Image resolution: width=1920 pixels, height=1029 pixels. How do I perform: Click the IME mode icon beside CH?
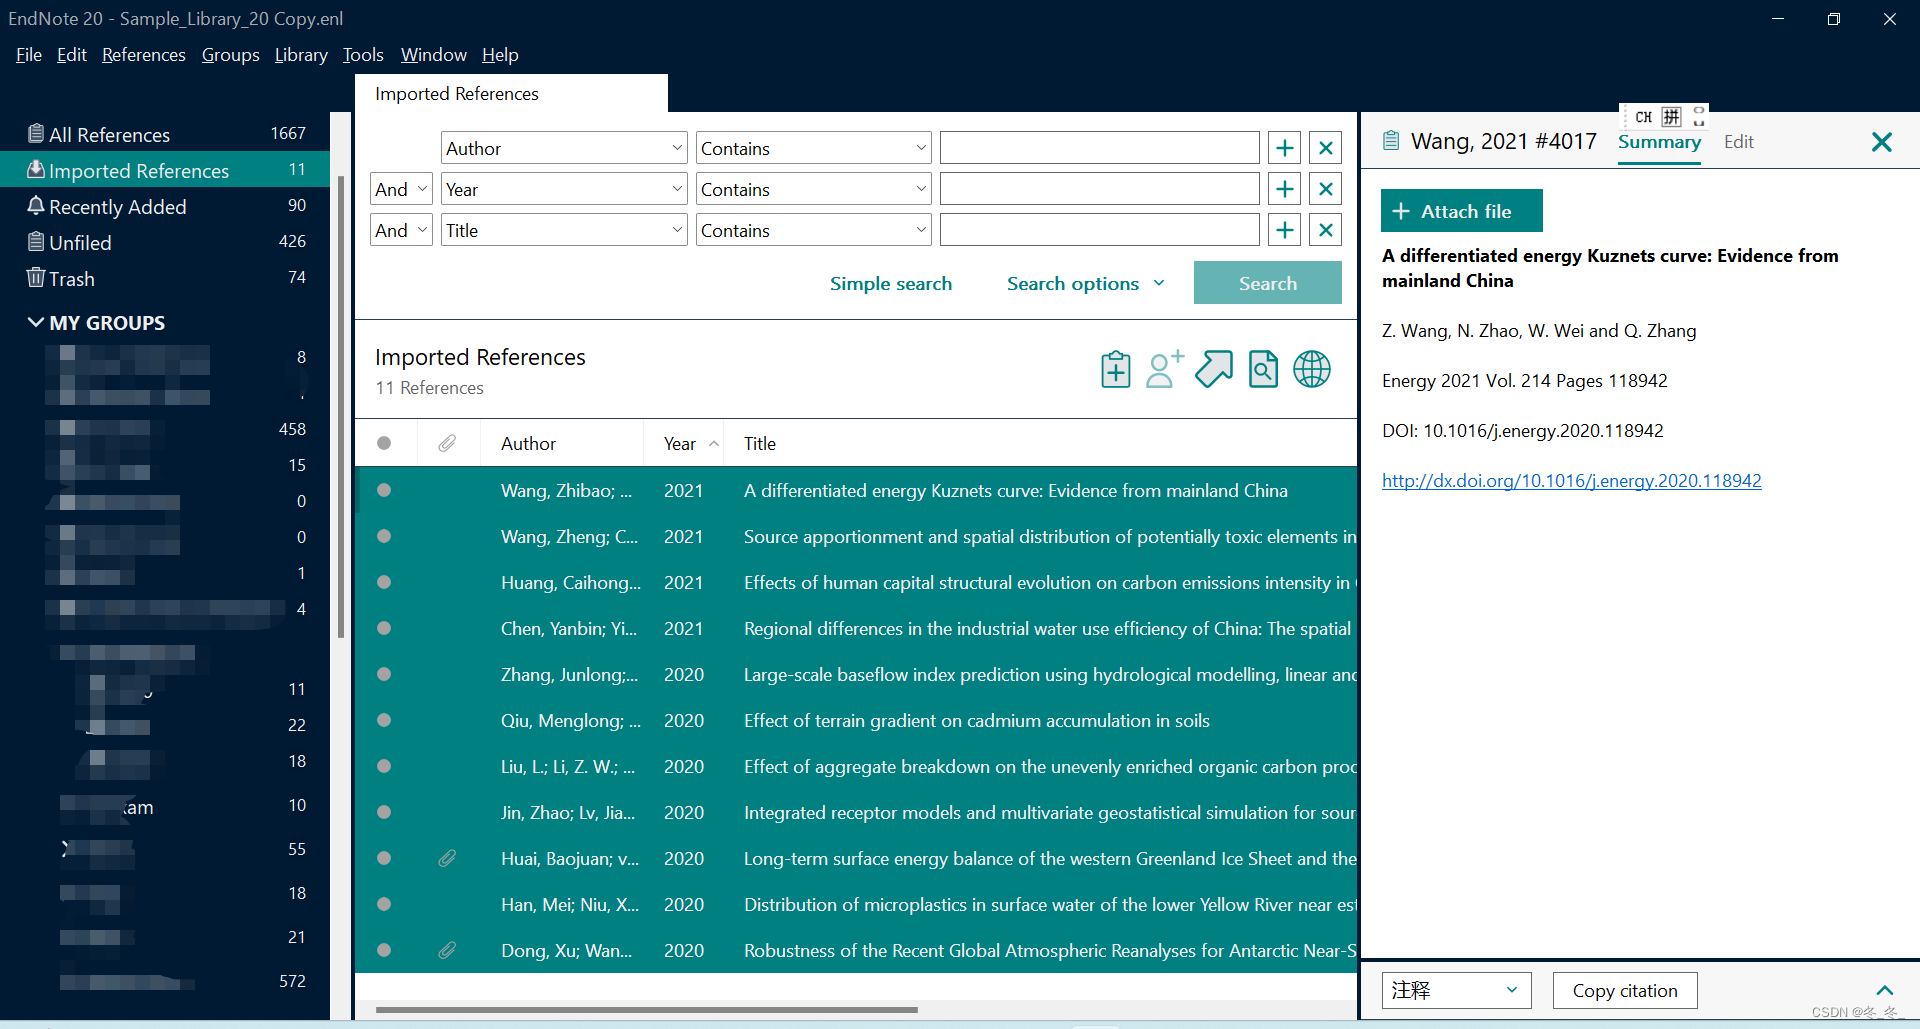[1671, 117]
